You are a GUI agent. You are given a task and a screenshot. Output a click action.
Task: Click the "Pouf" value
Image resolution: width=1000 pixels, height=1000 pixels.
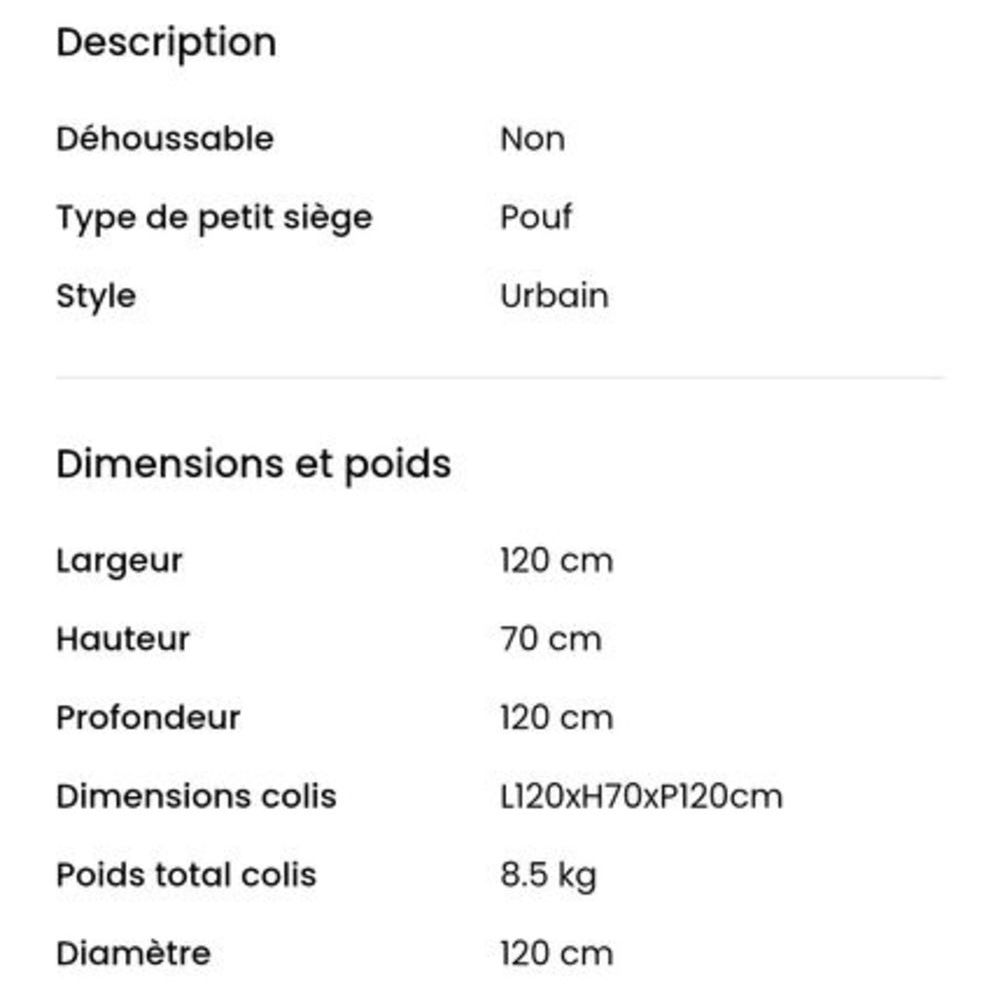click(536, 217)
